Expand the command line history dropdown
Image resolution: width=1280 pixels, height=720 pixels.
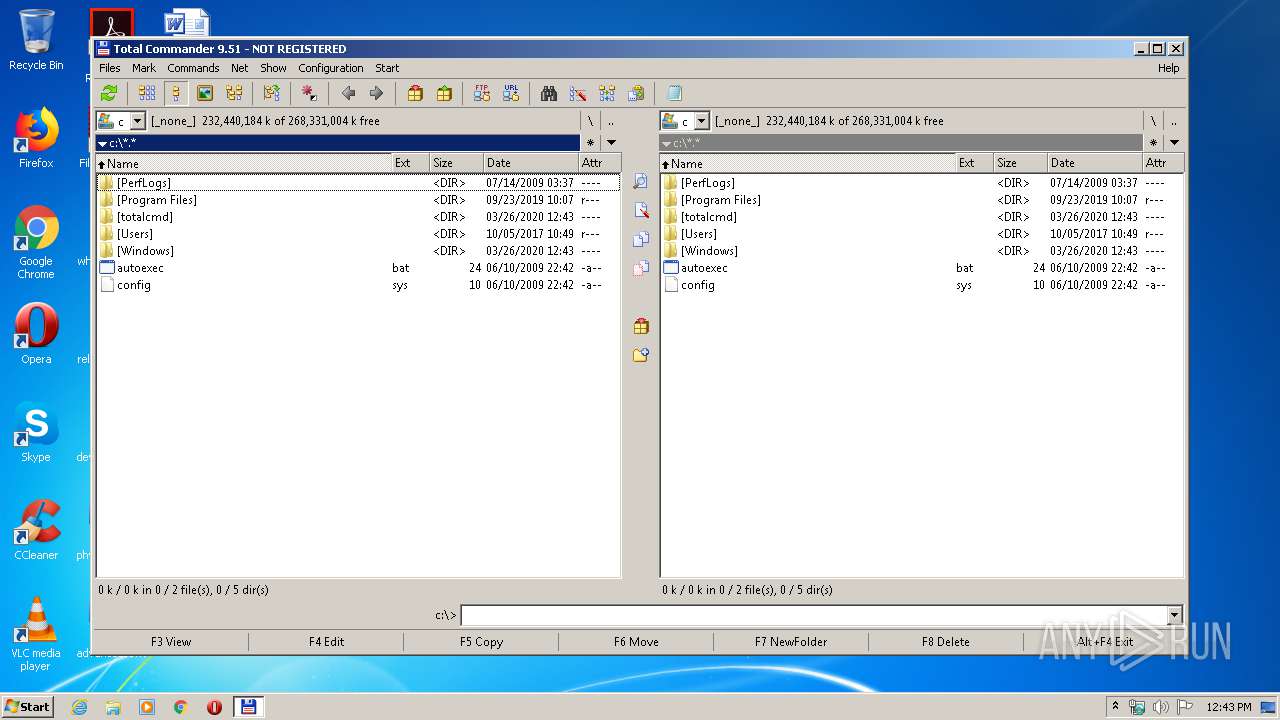point(1174,615)
